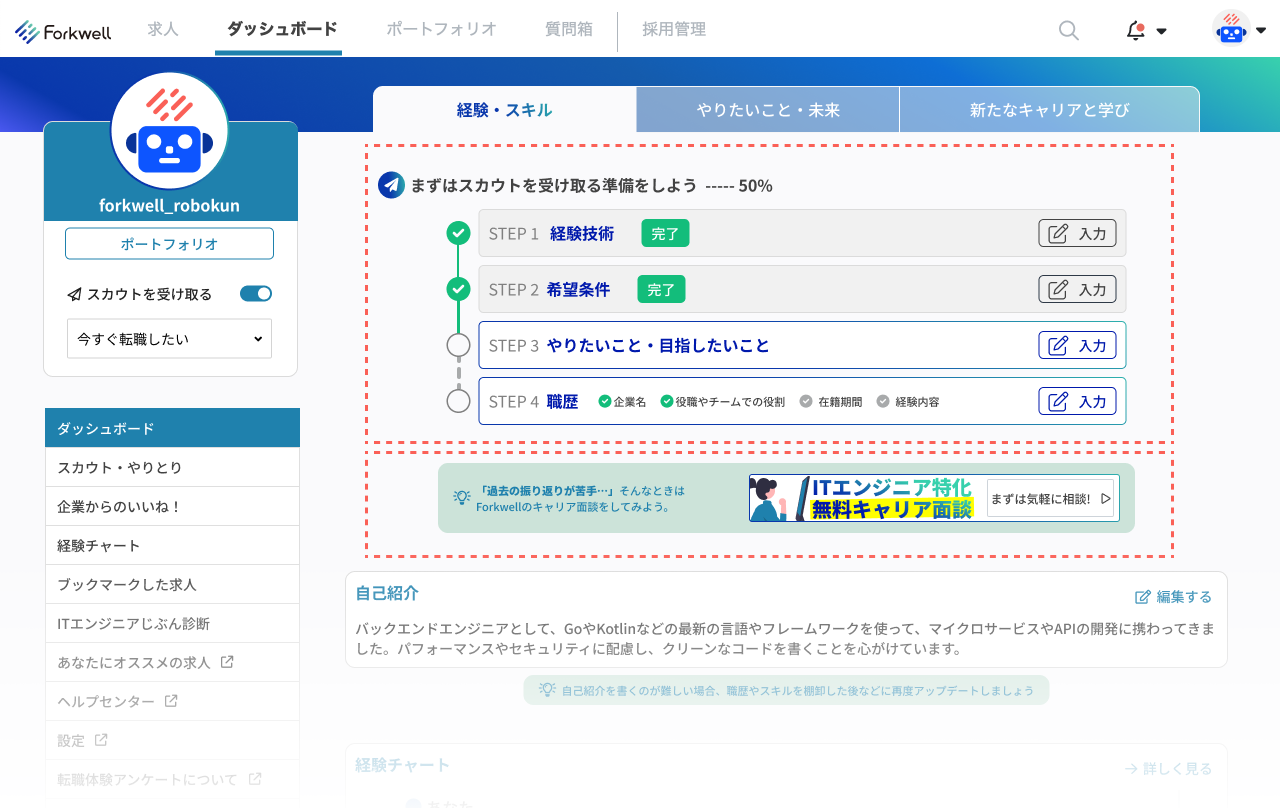Click the STEP 1 green check circle
This screenshot has height=808, width=1280.
[x=458, y=233]
